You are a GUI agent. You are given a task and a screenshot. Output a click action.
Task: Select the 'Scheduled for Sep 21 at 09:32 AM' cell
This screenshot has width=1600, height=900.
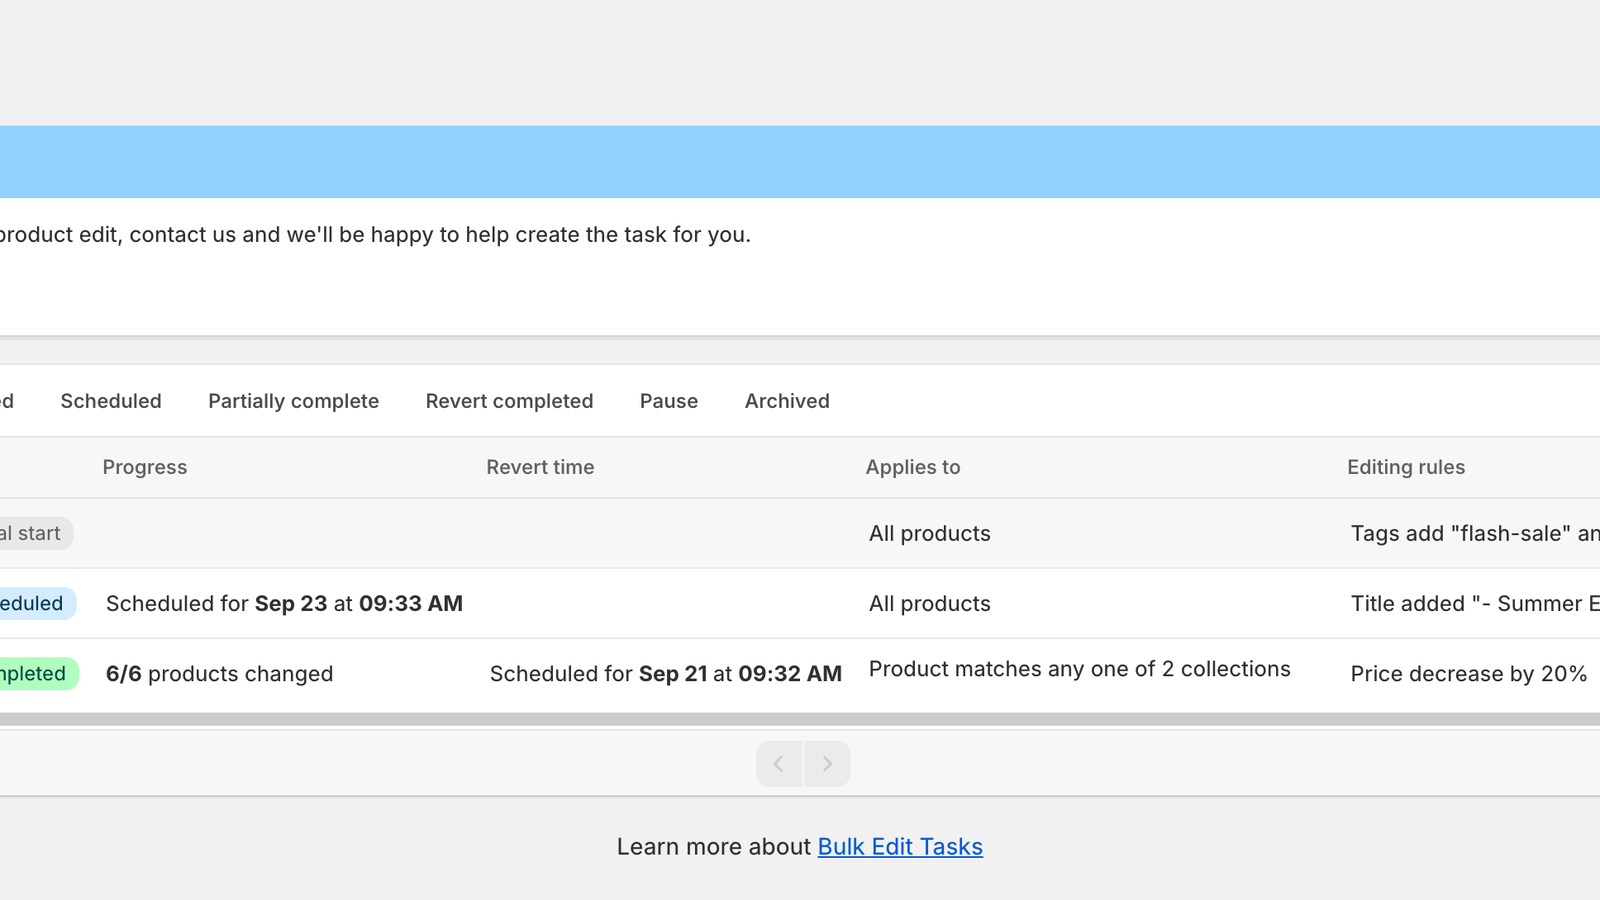666,674
